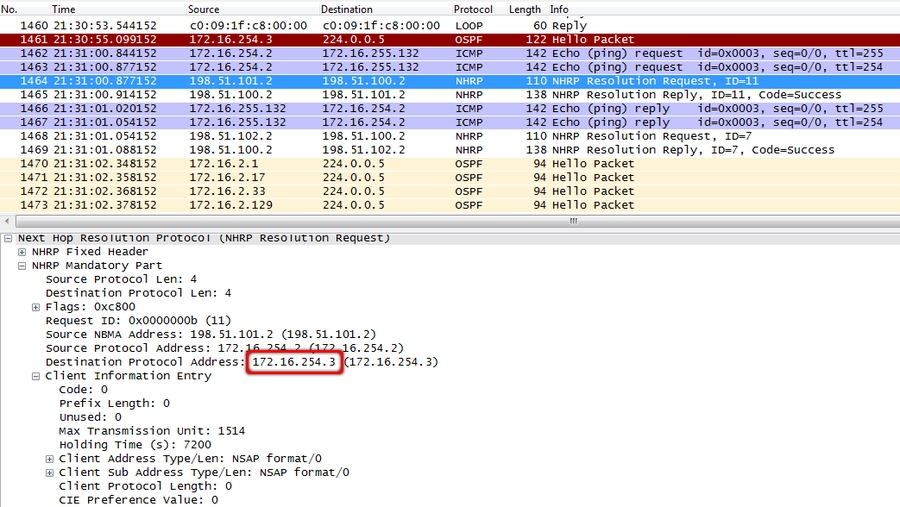Click the Source column header

(204, 9)
